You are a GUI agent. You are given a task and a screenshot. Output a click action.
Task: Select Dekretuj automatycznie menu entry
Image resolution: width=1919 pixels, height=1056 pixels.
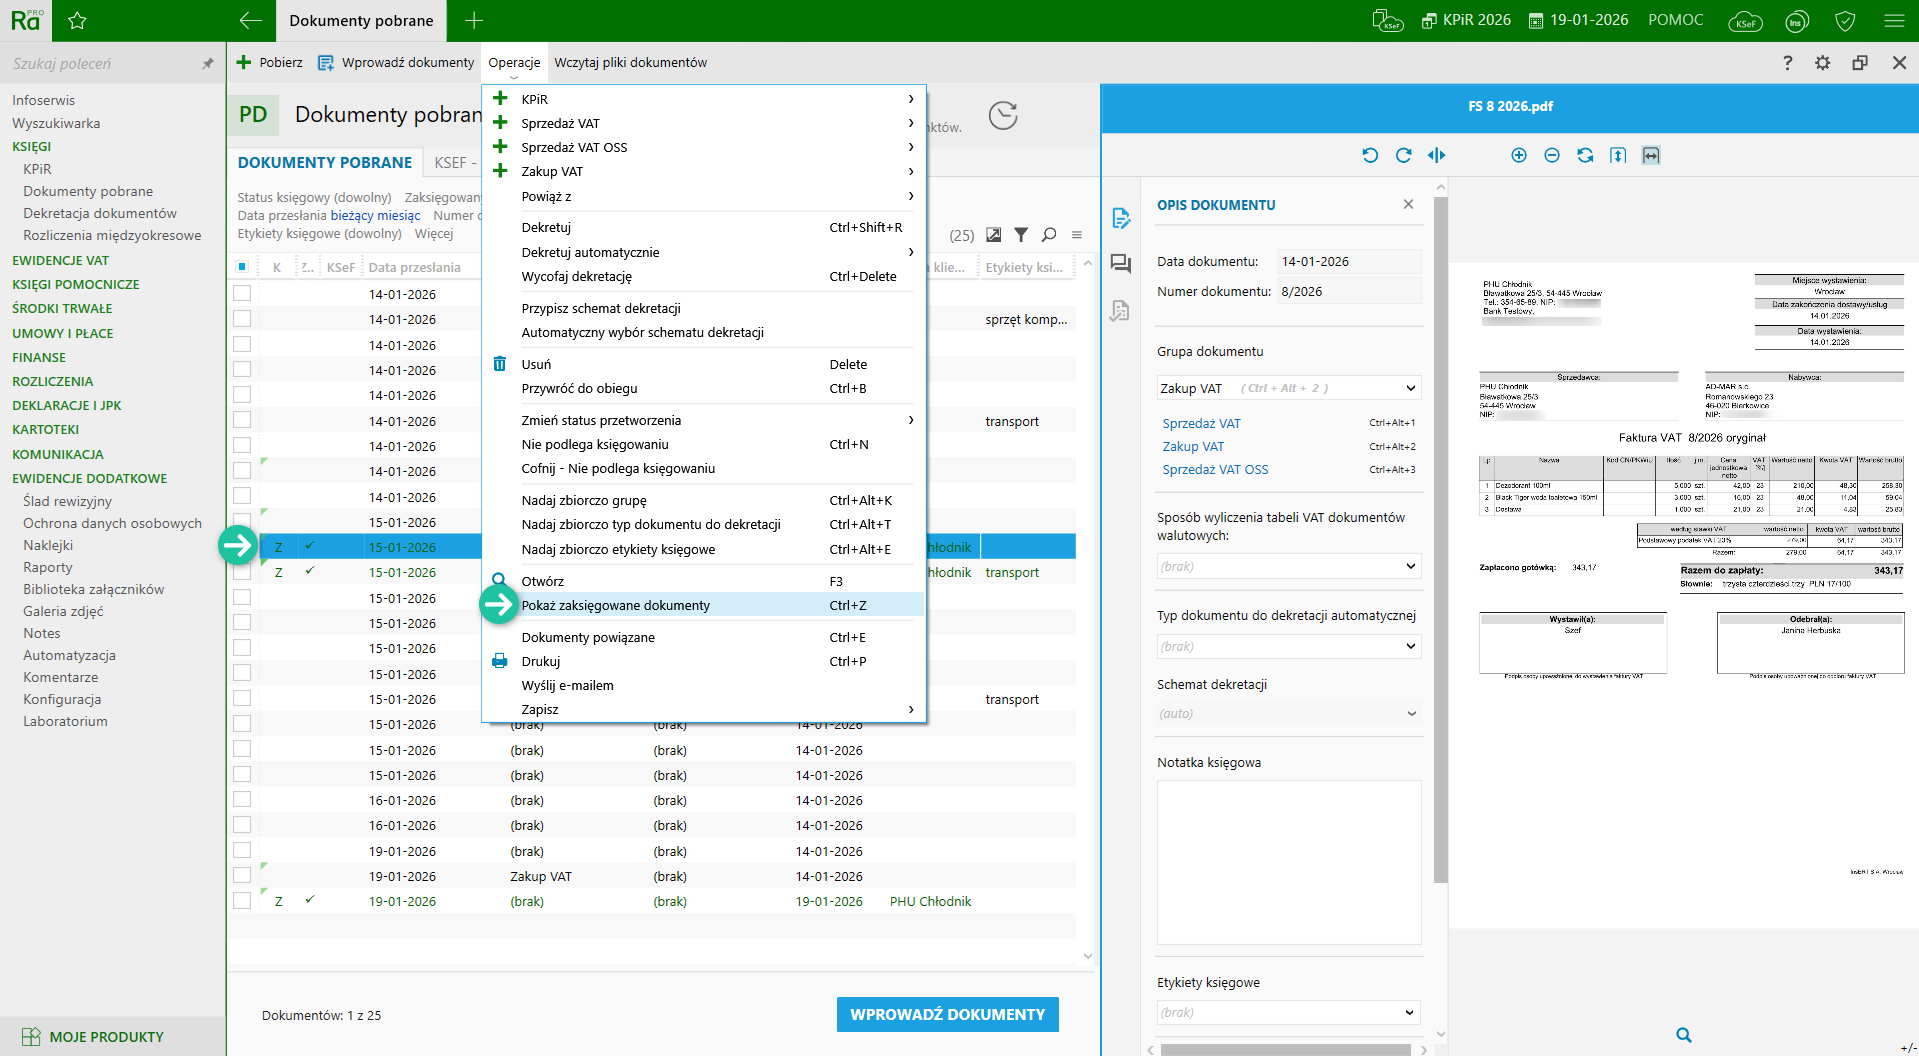(590, 252)
